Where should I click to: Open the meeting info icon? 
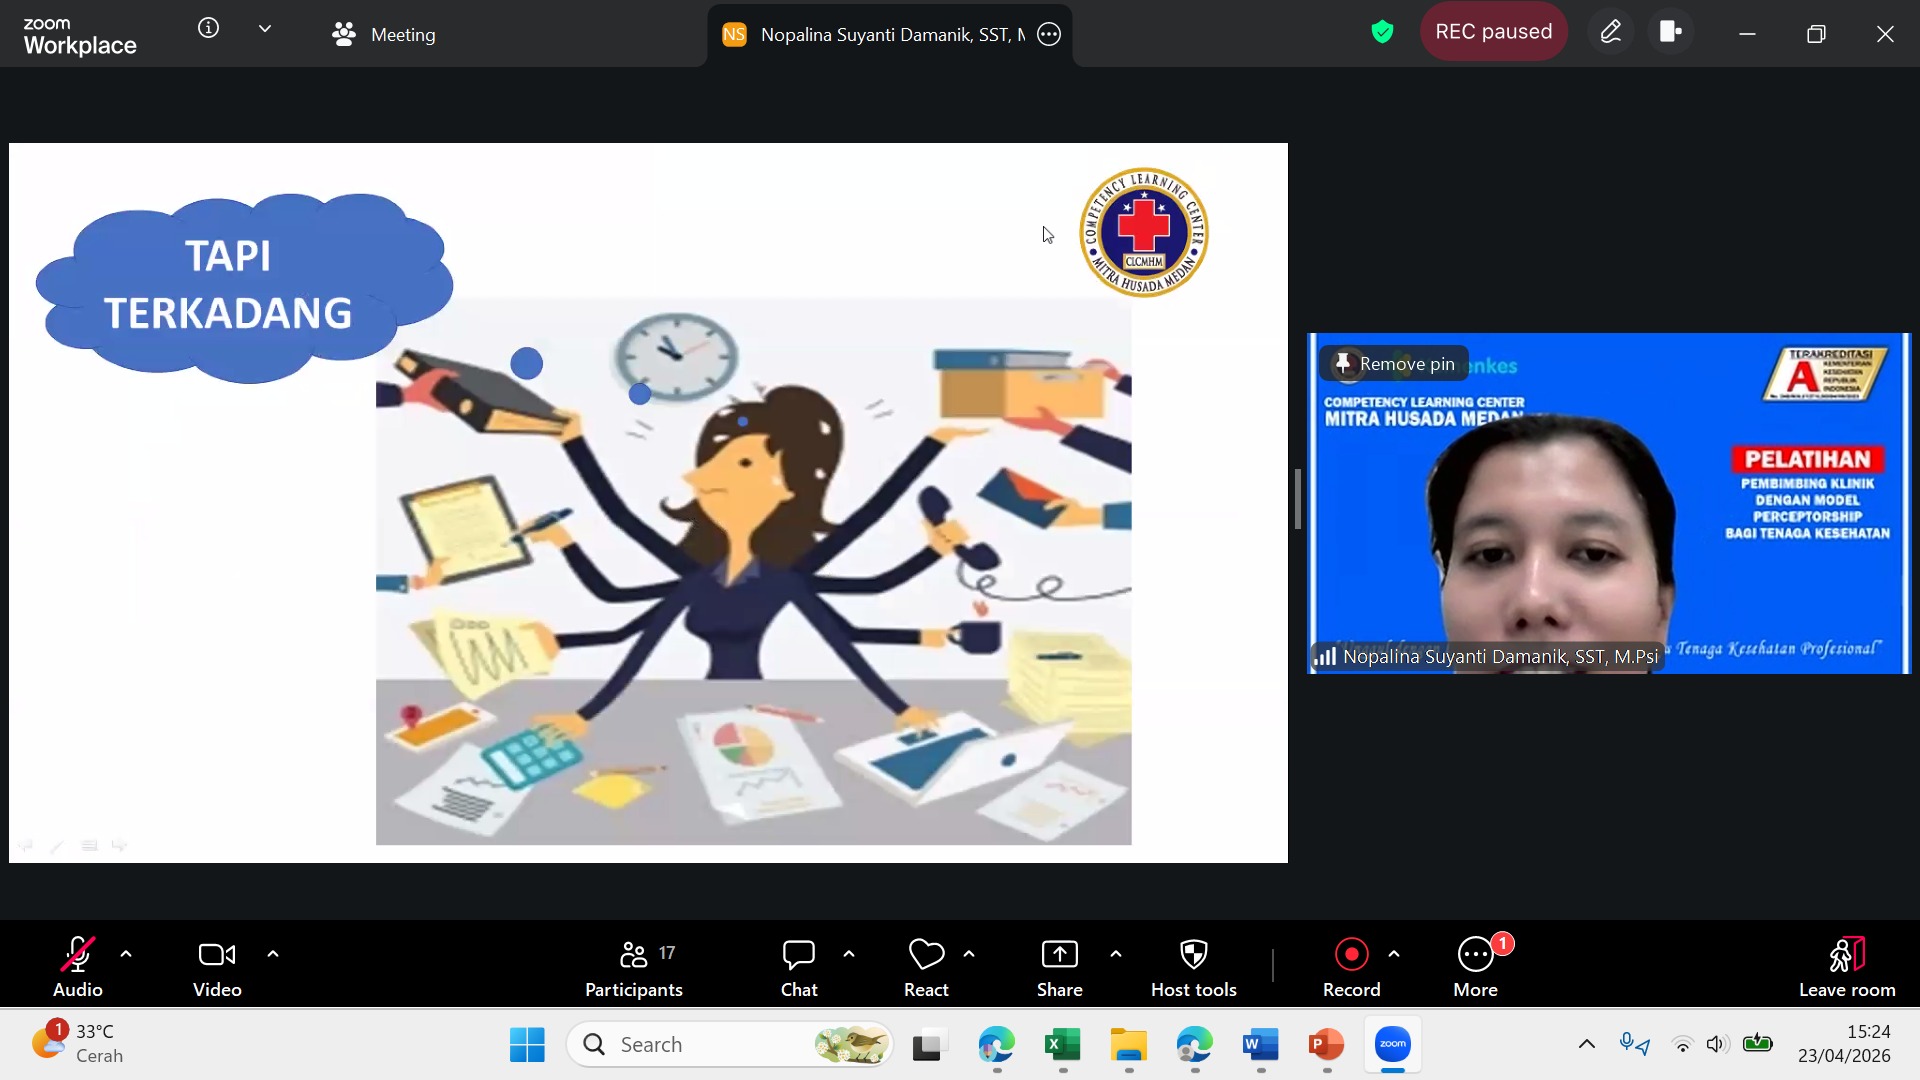click(x=208, y=28)
